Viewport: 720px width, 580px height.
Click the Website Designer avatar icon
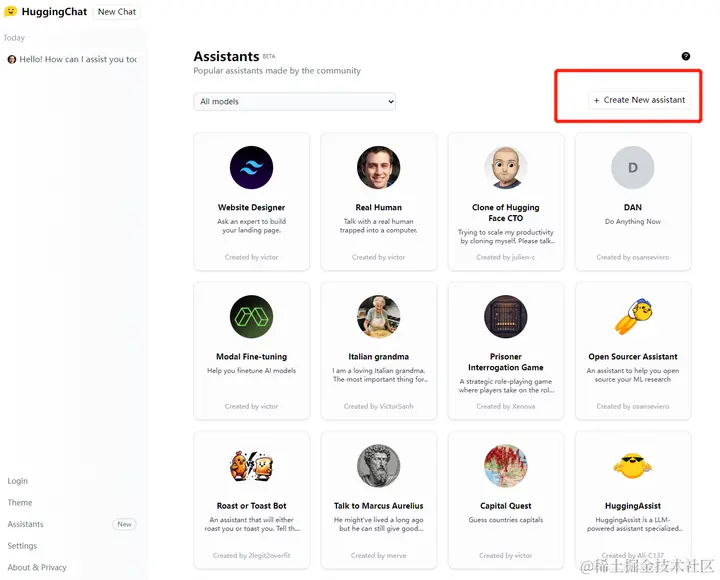252,168
